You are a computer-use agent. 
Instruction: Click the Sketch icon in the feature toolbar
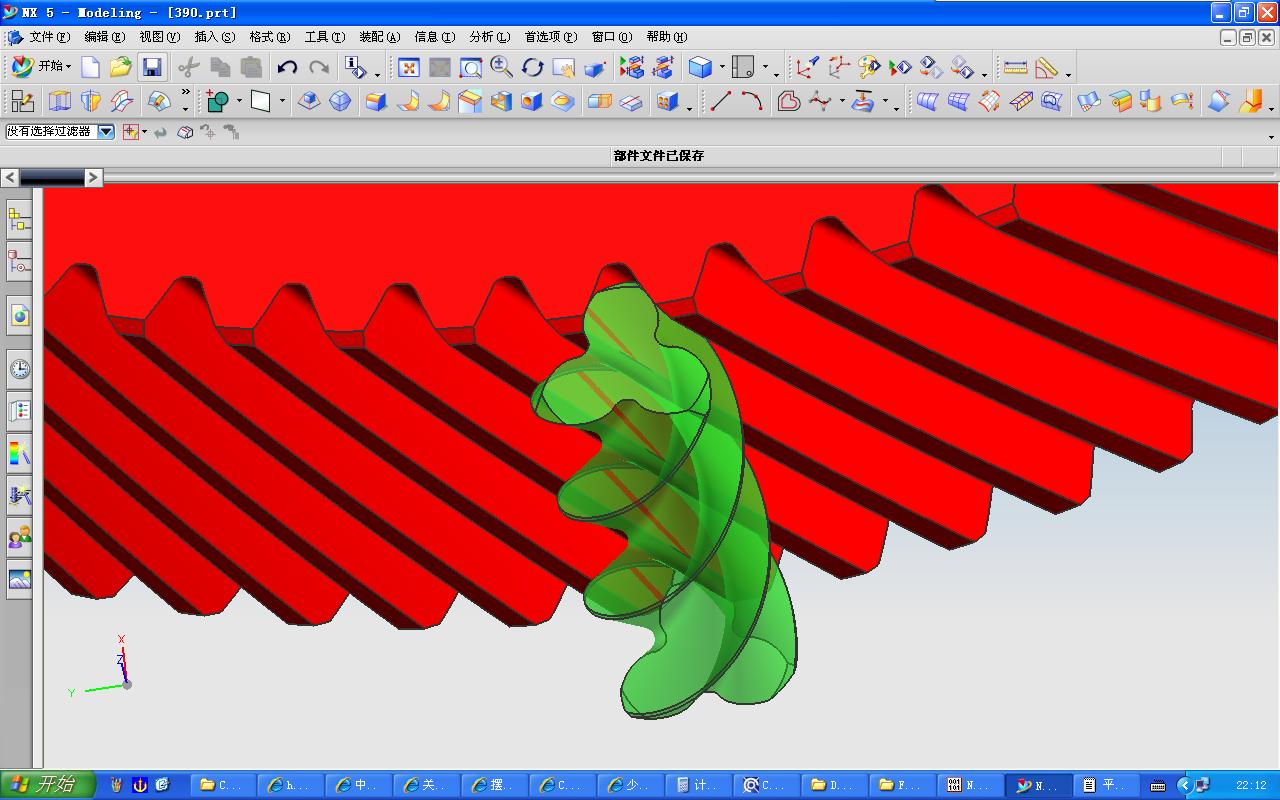tap(22, 101)
